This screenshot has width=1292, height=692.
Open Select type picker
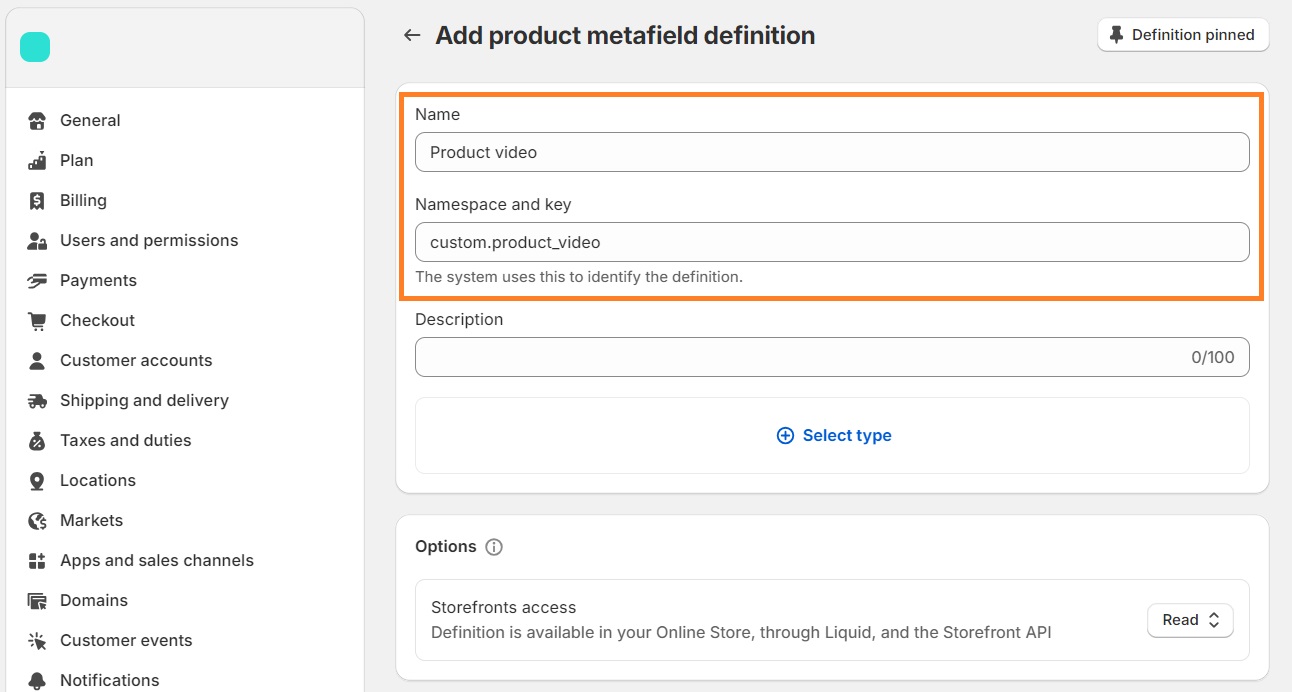click(834, 435)
